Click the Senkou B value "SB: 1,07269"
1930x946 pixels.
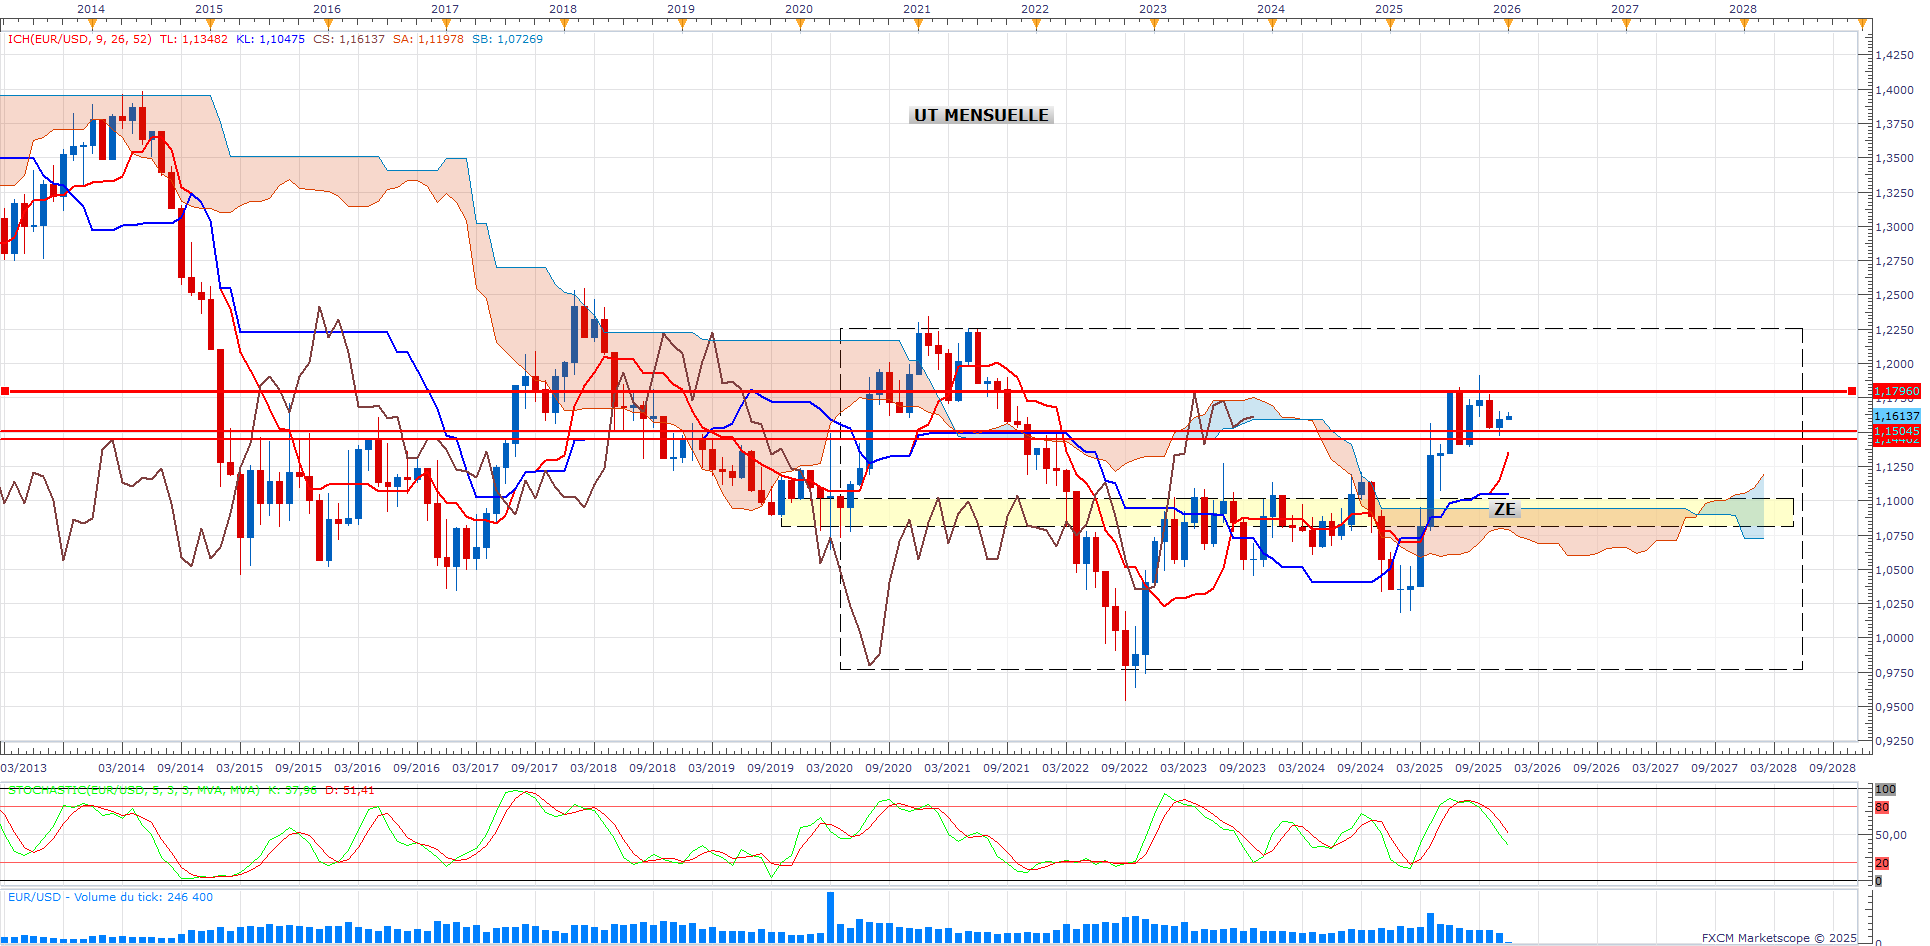(x=508, y=39)
